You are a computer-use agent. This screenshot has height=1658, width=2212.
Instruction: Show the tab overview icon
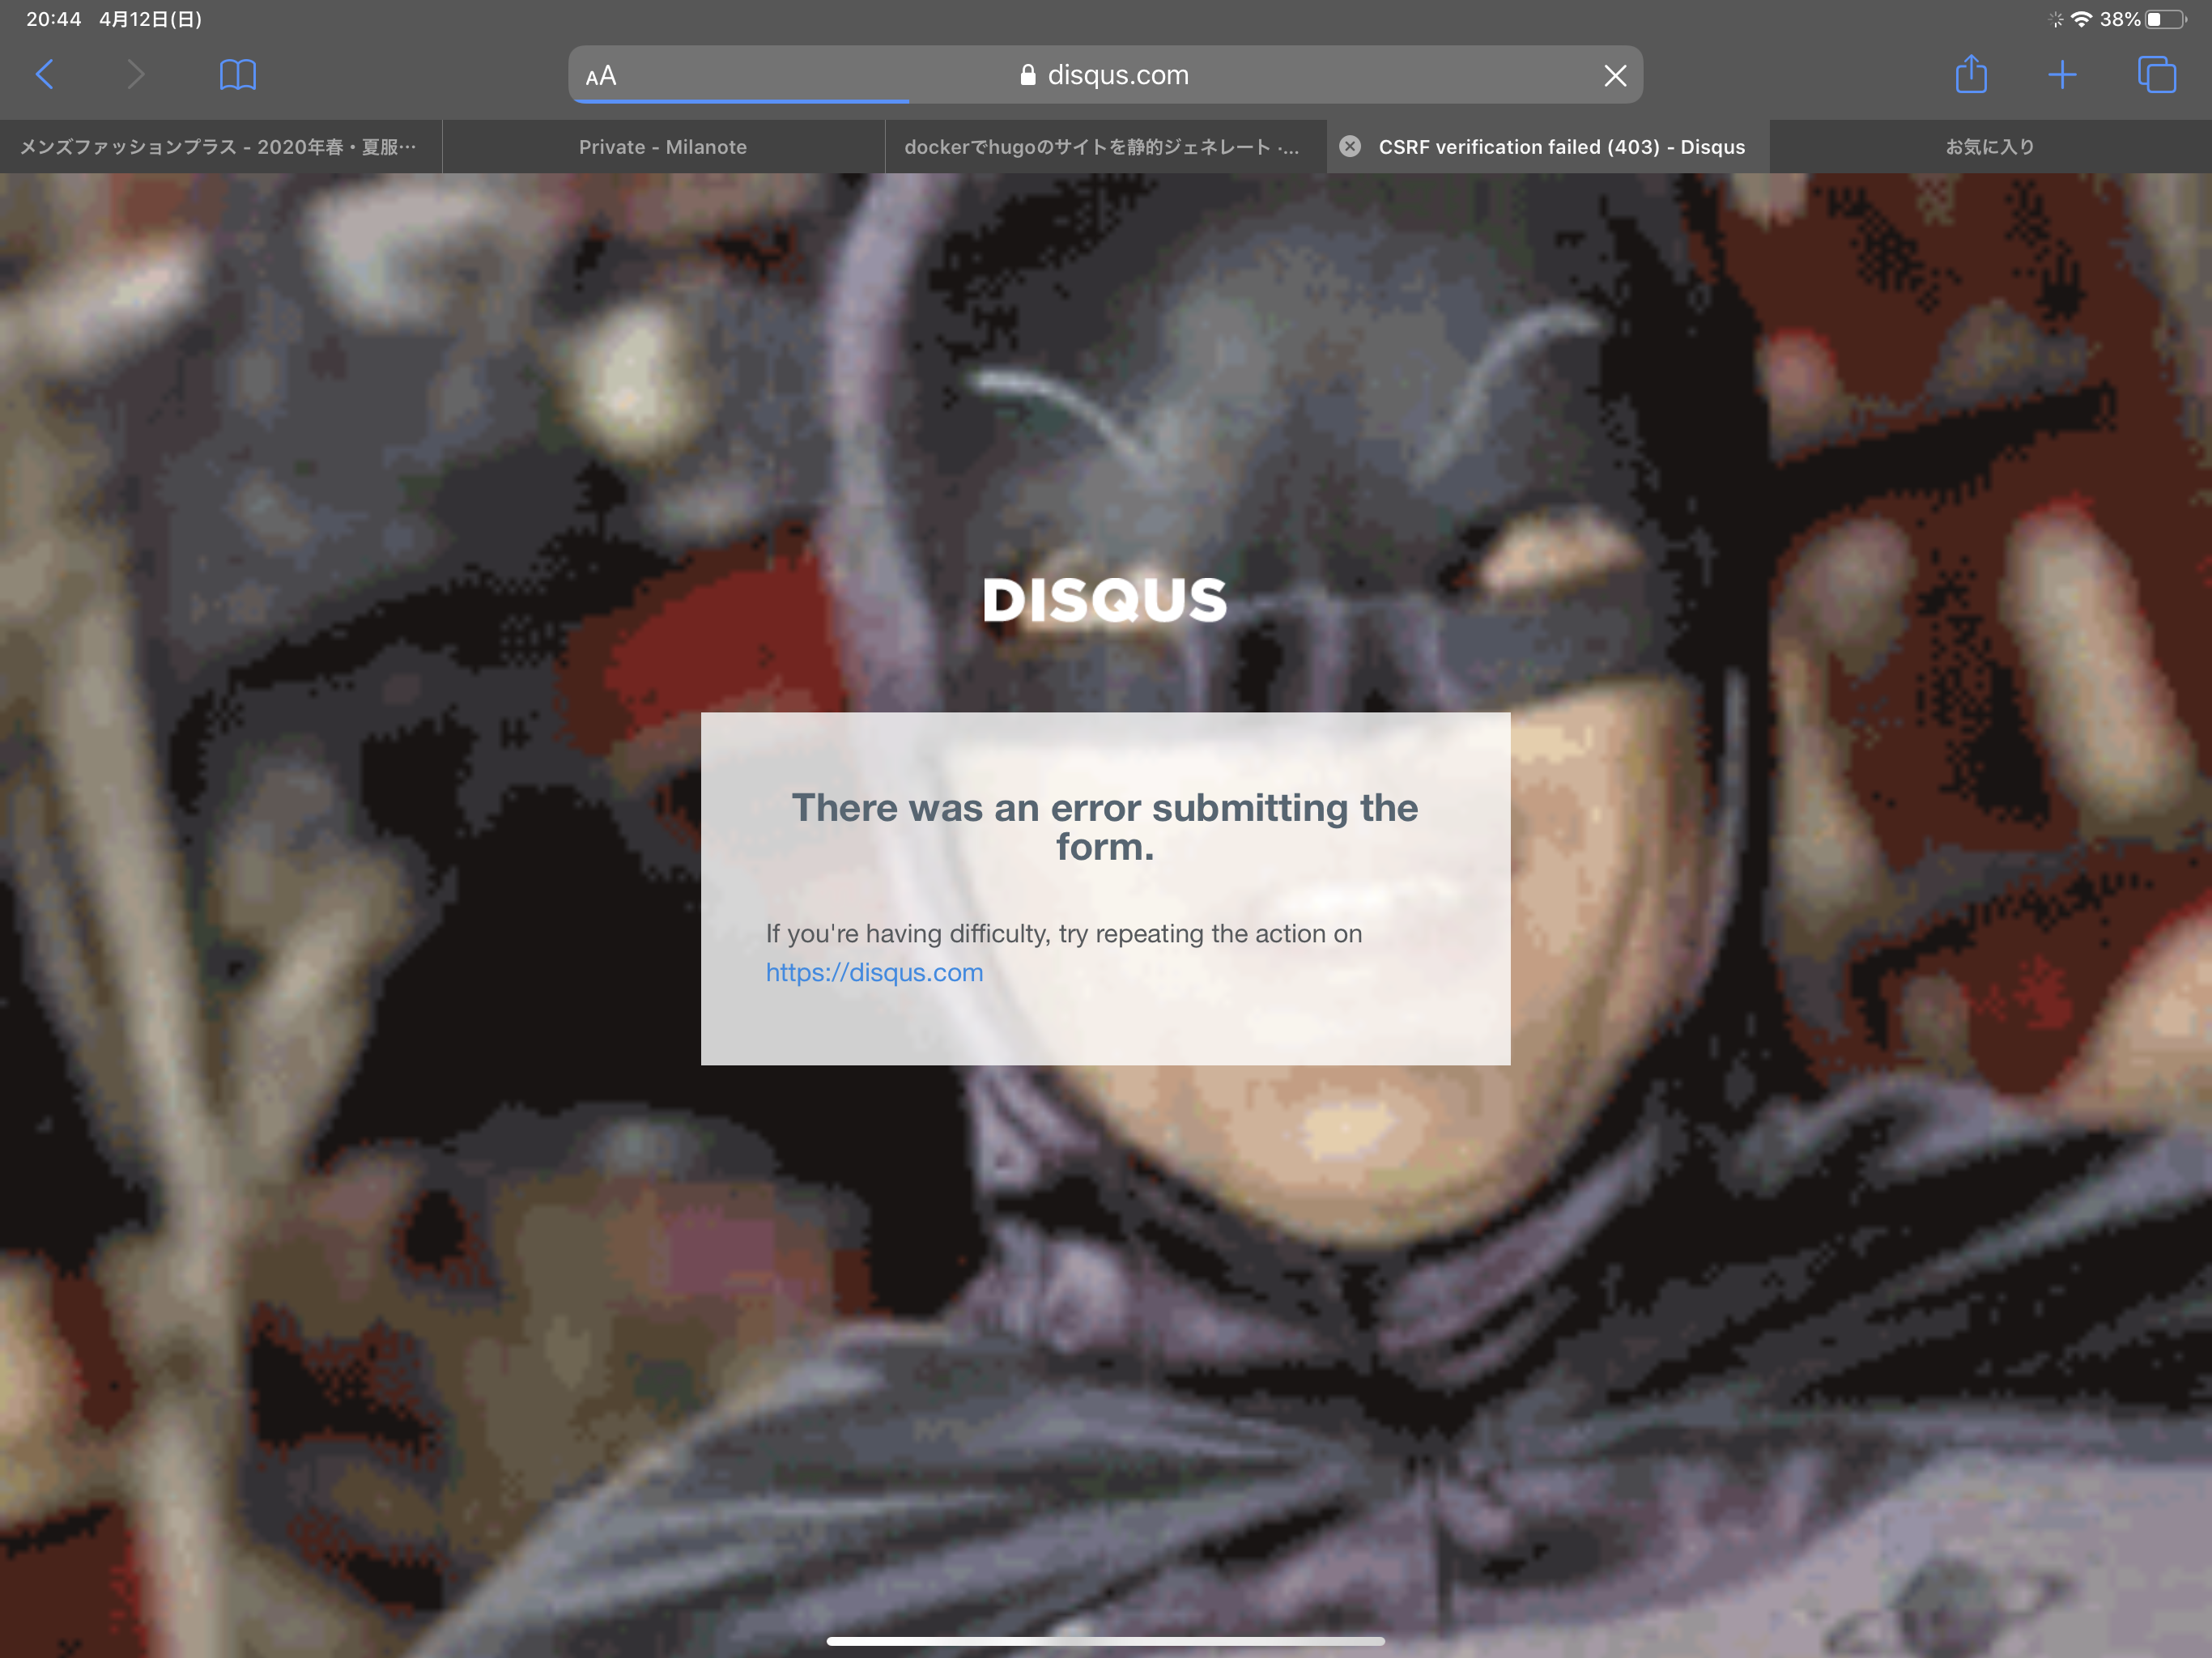2156,75
